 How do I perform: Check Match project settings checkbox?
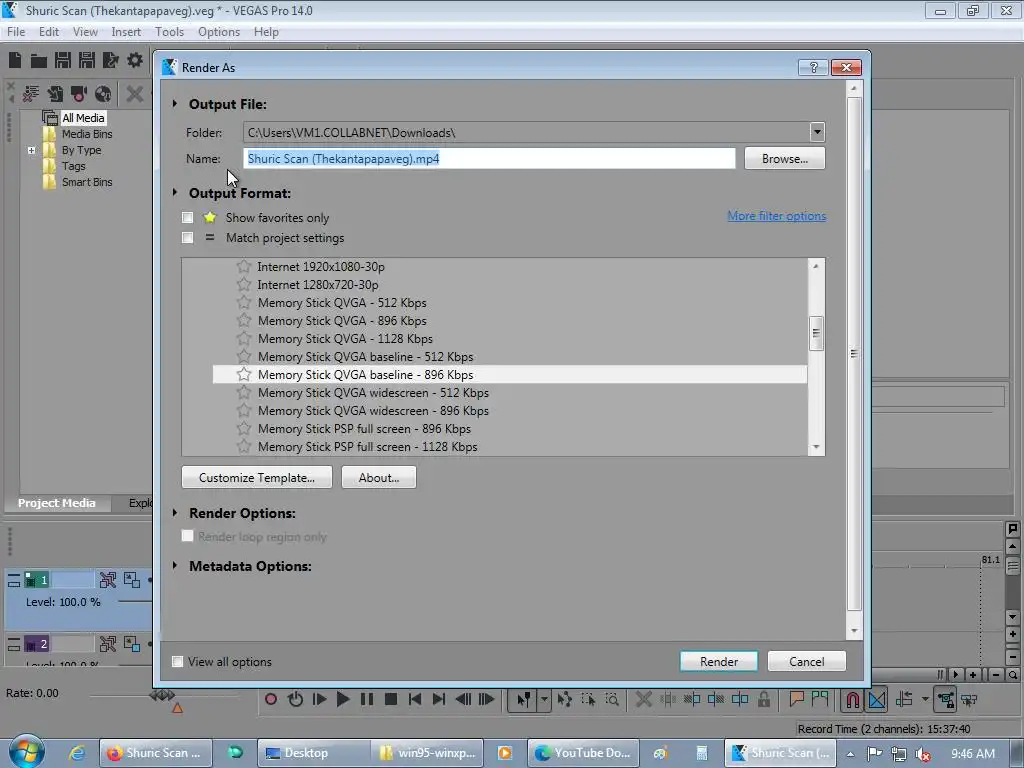(187, 238)
